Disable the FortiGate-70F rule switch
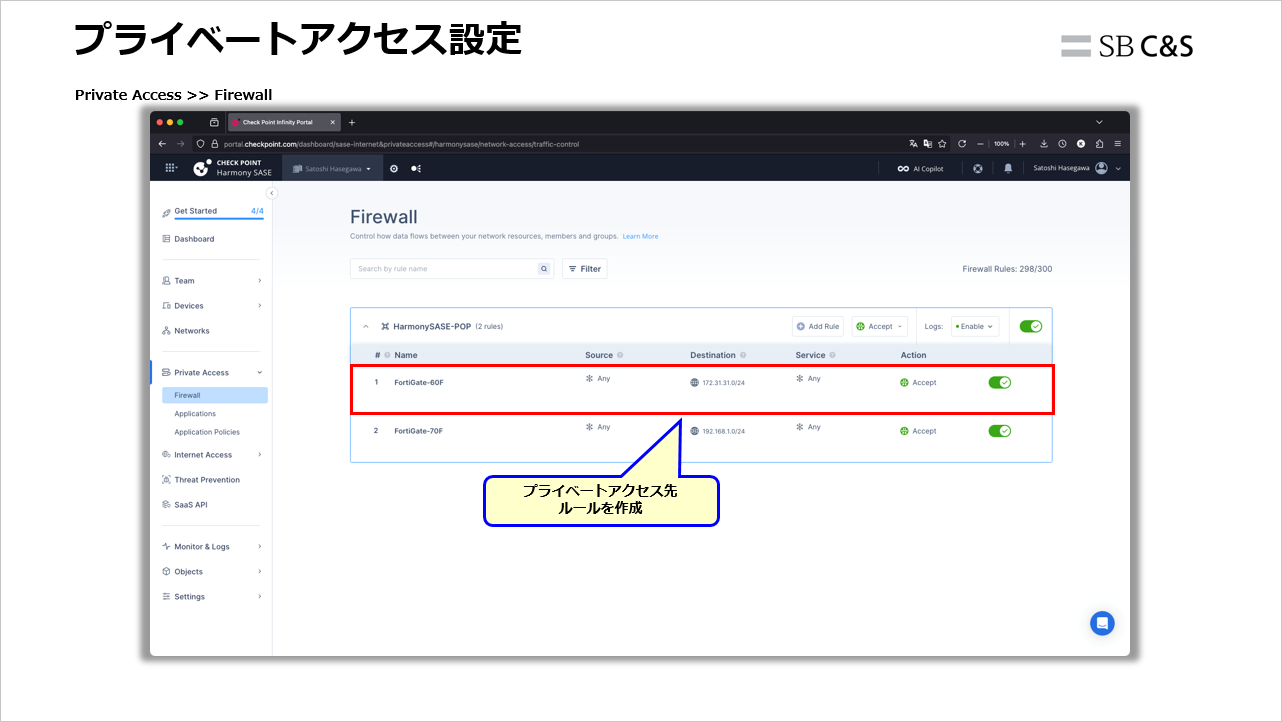The height and width of the screenshot is (722, 1282). click(999, 431)
